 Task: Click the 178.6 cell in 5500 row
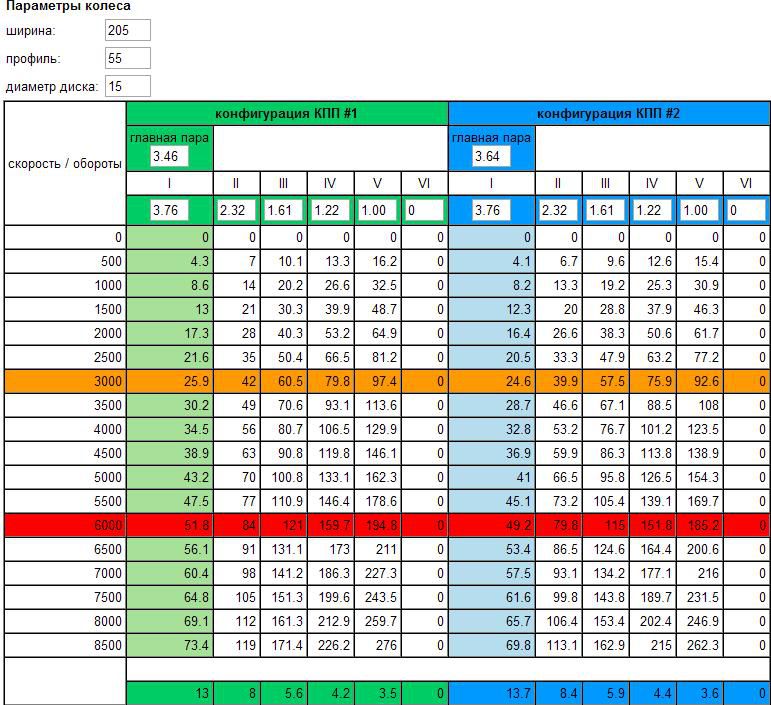click(x=378, y=501)
